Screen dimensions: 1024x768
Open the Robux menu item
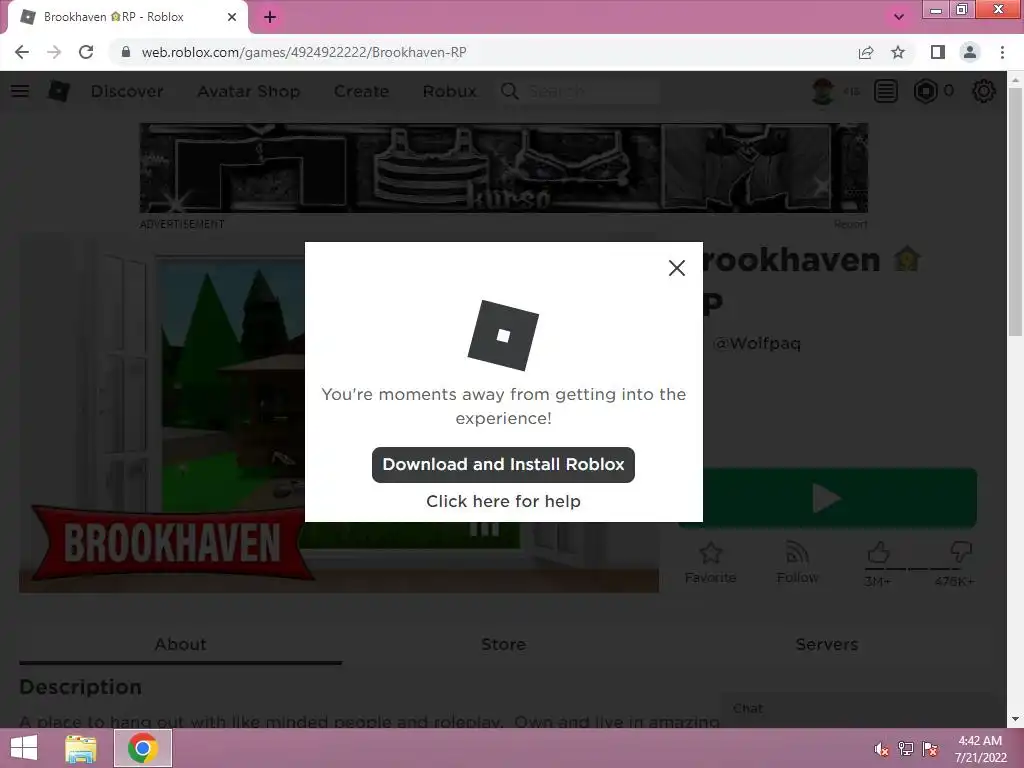pyautogui.click(x=449, y=91)
